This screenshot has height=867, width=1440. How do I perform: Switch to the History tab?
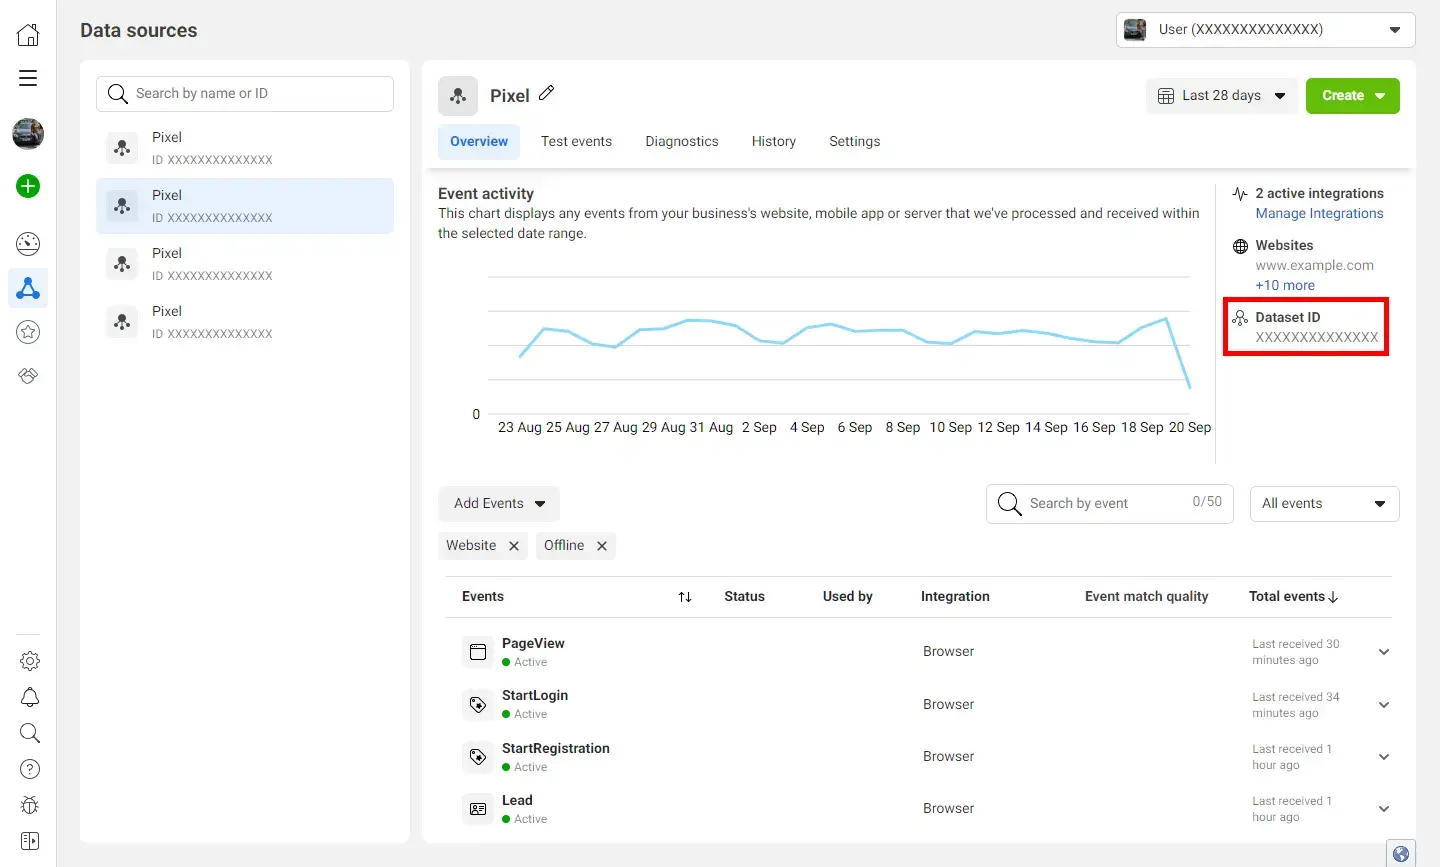tap(774, 142)
